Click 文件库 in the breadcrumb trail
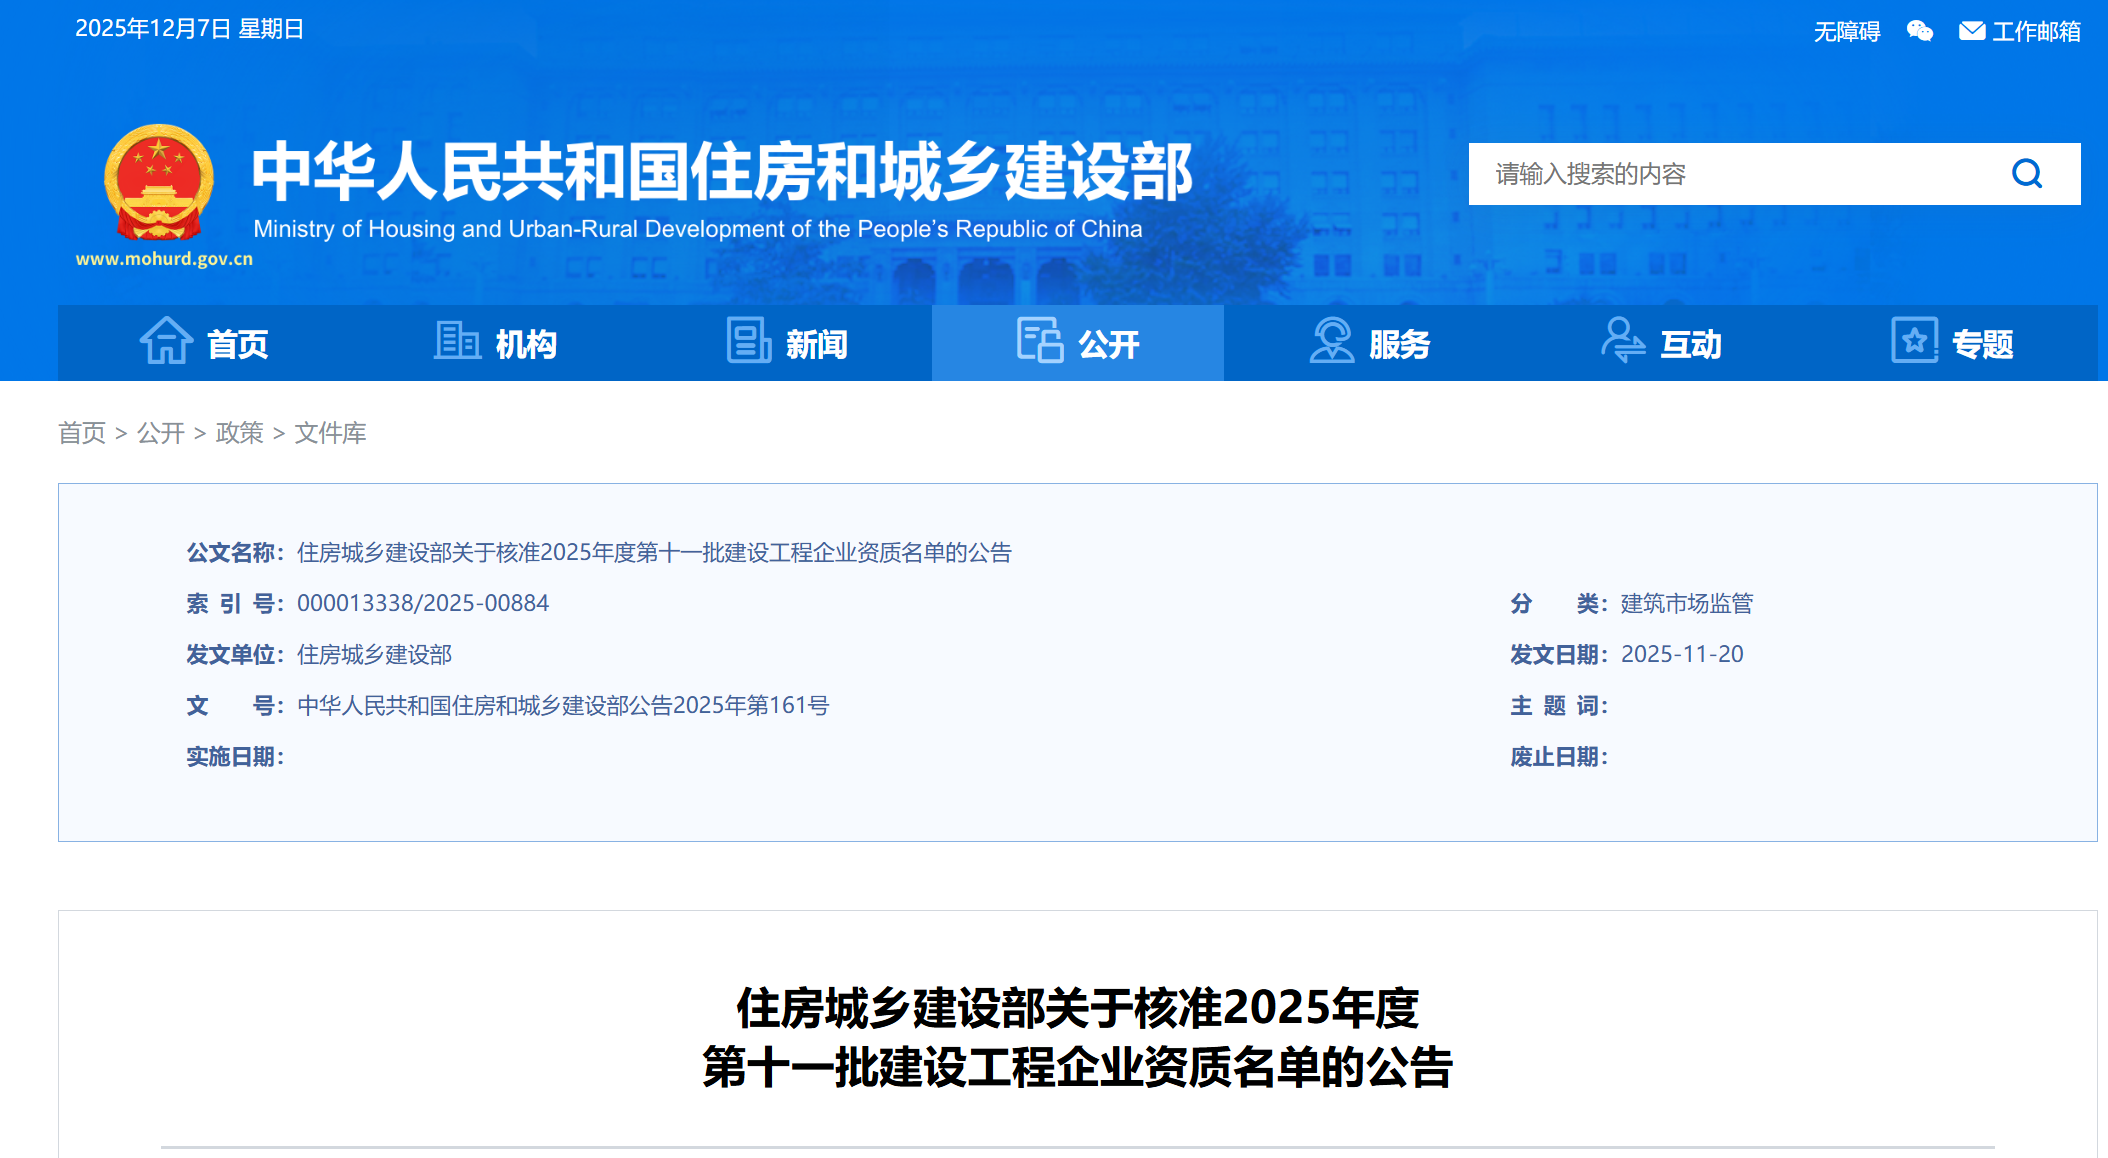This screenshot has height=1158, width=2108. click(330, 433)
